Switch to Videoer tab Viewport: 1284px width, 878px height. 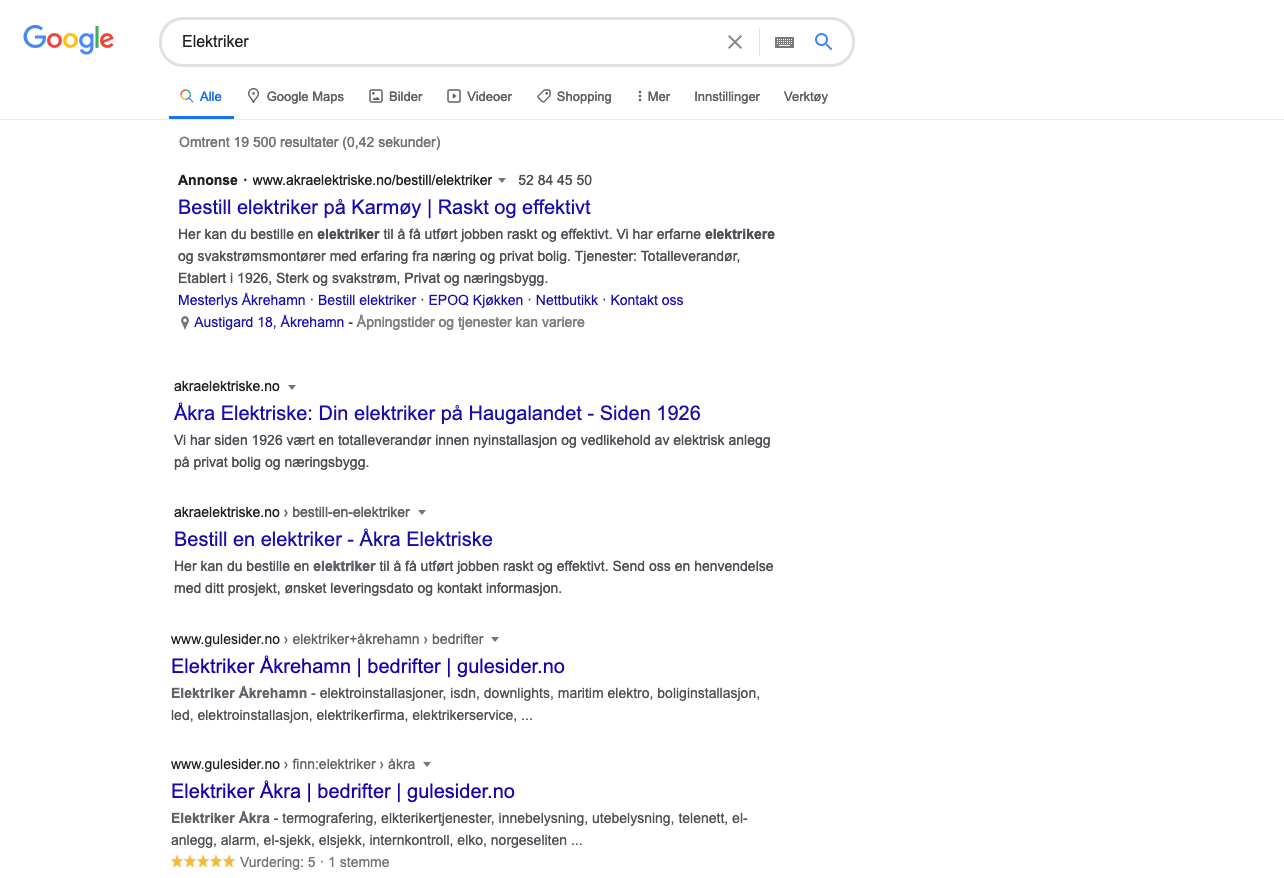(x=479, y=97)
